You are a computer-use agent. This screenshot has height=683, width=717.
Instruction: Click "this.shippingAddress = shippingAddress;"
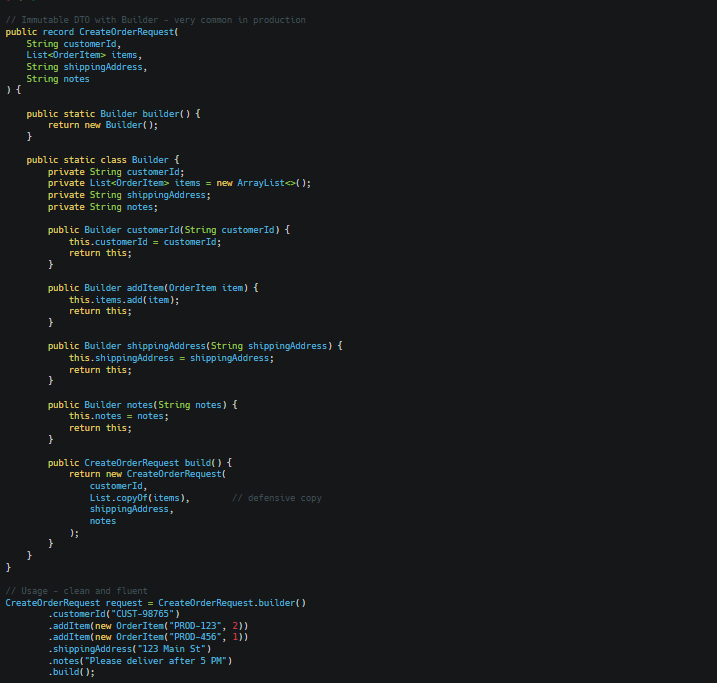171,358
